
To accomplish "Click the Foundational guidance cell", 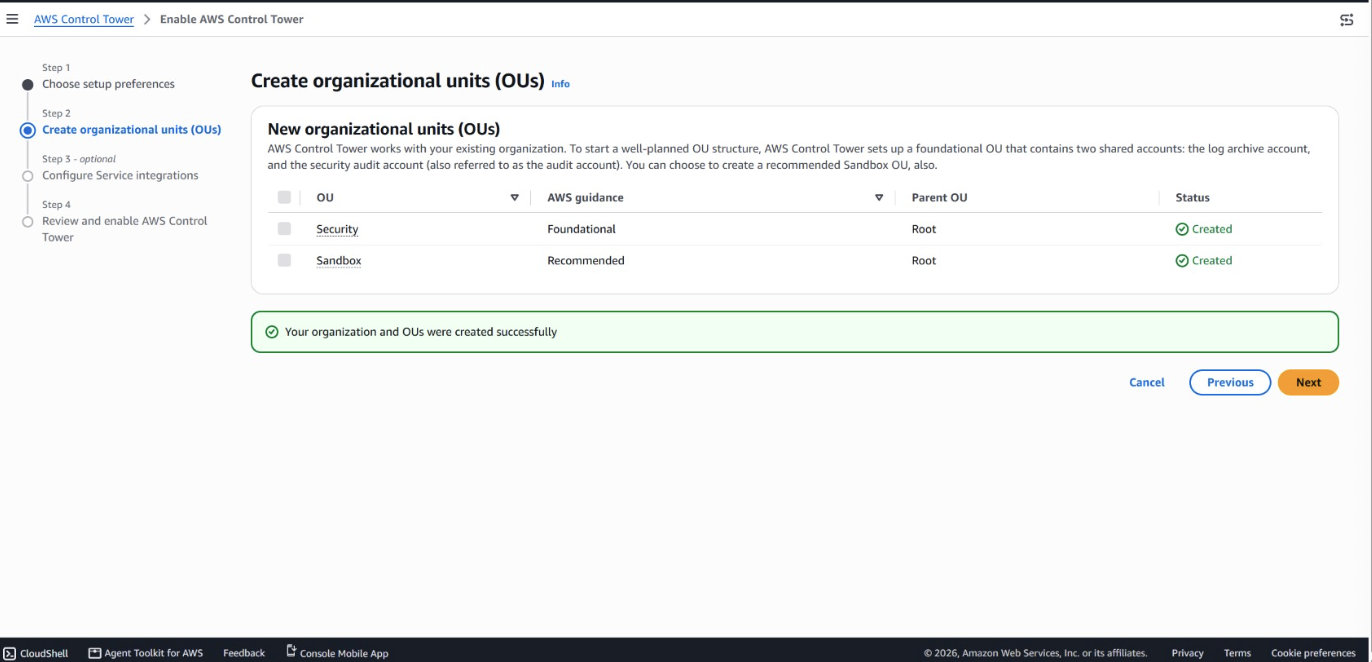I will point(581,229).
